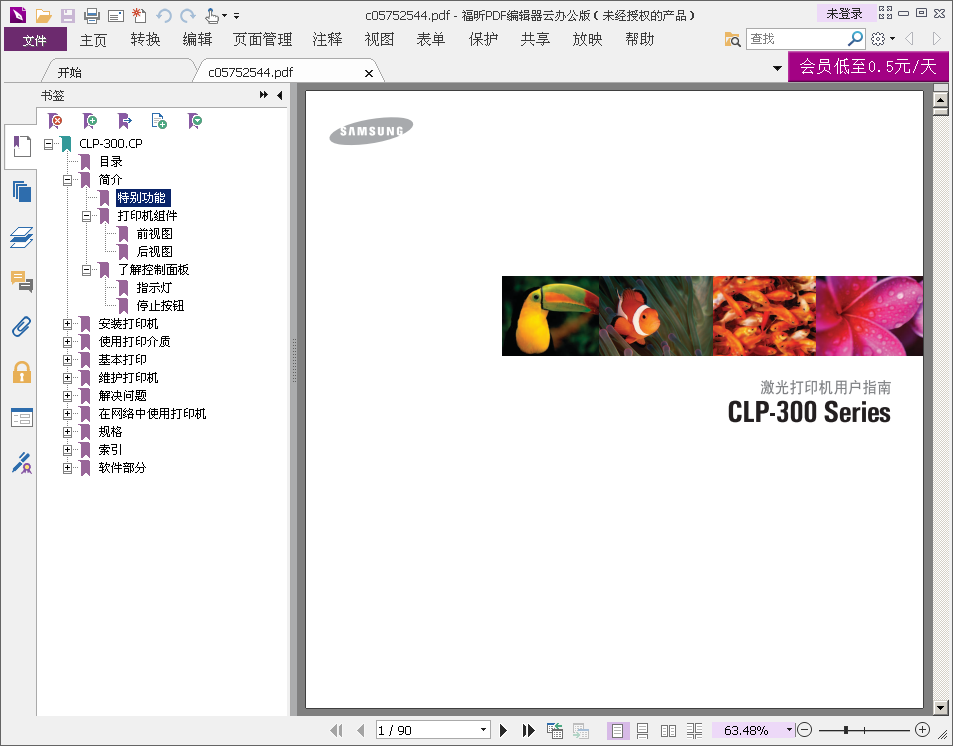
Task: Expand the 软件部分 bookmark node
Action: (x=67, y=468)
